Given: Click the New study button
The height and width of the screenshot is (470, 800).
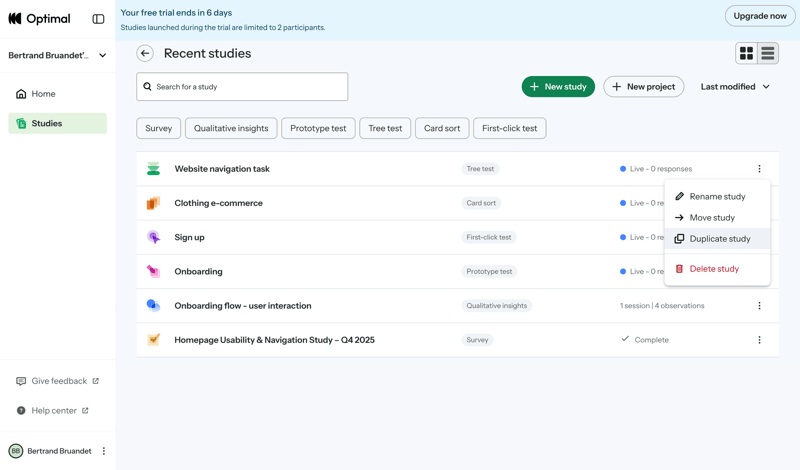Looking at the screenshot, I should (x=558, y=87).
